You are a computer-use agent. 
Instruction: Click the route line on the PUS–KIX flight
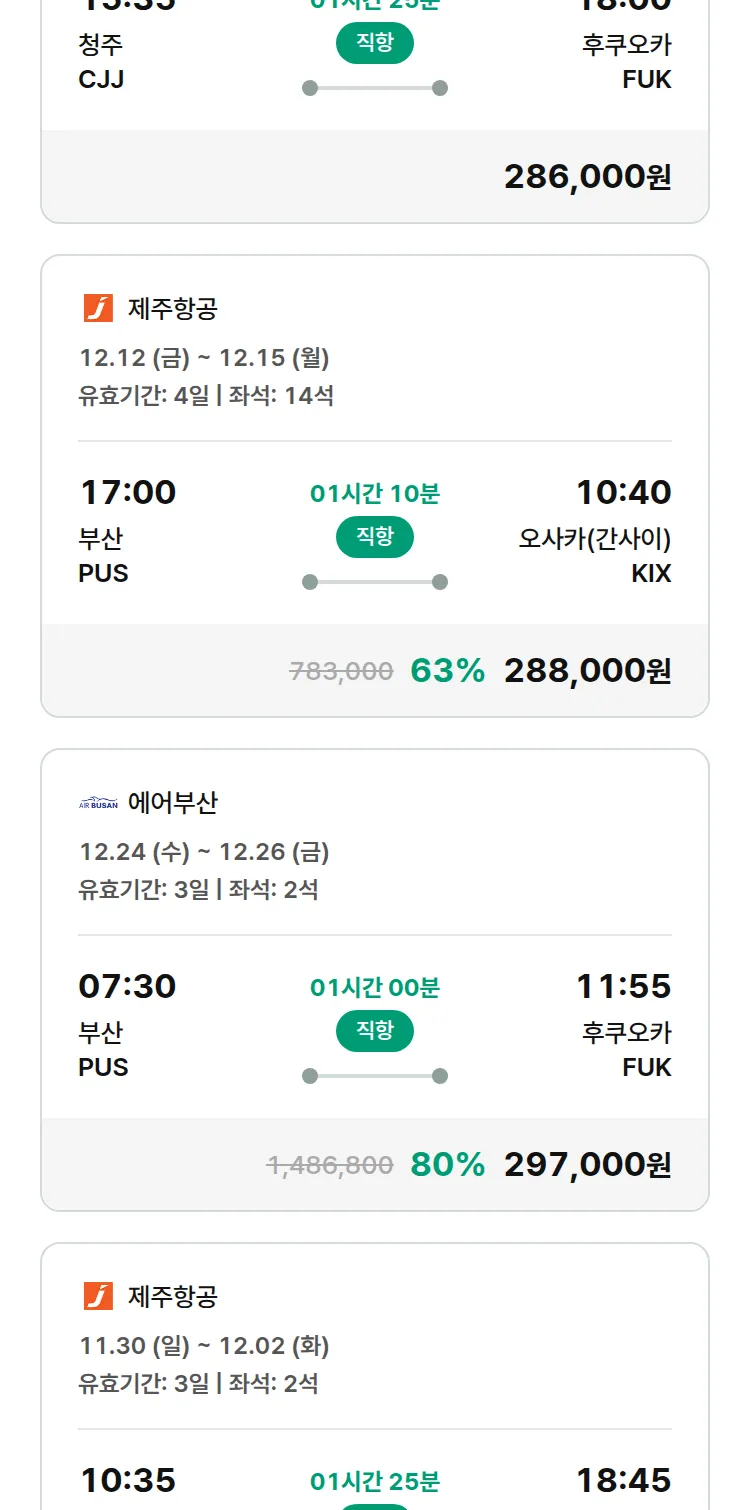375,582
